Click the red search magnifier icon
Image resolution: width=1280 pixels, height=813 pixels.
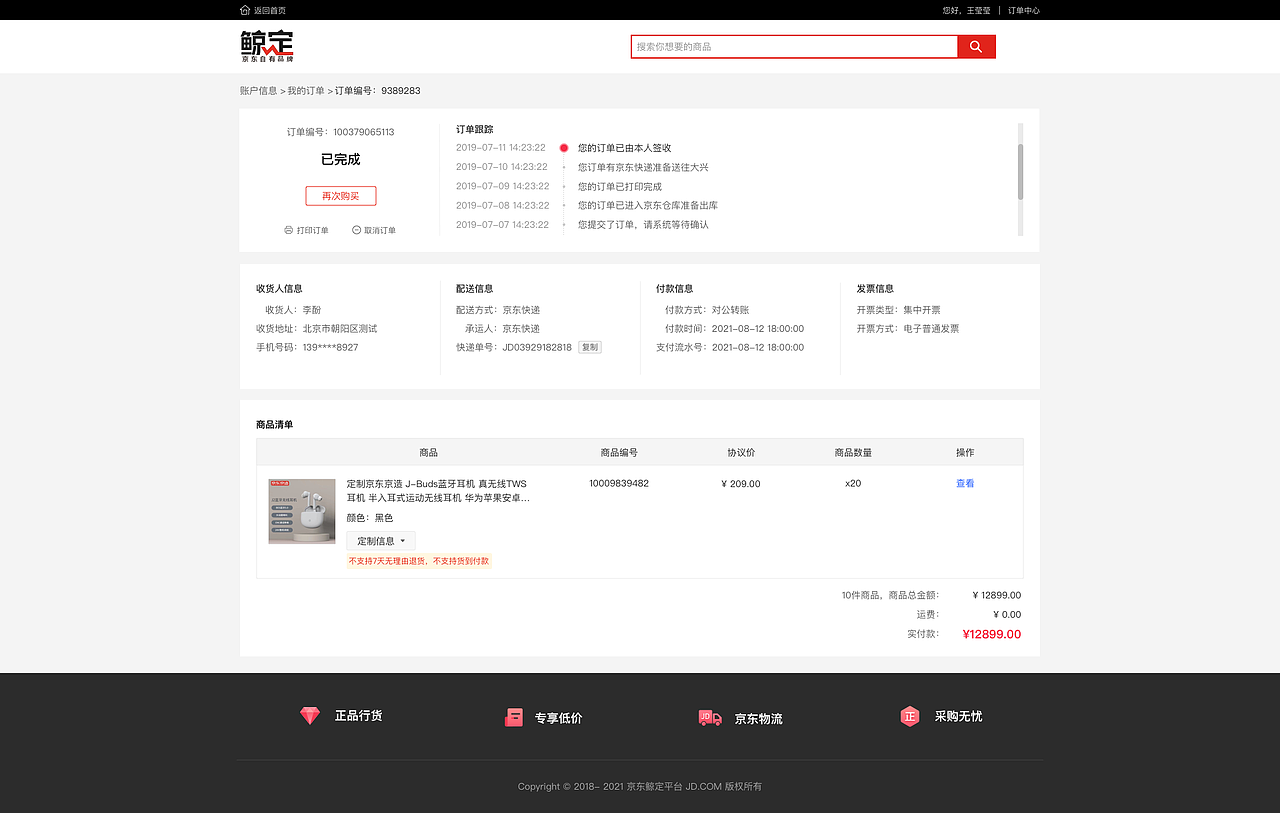click(975, 46)
